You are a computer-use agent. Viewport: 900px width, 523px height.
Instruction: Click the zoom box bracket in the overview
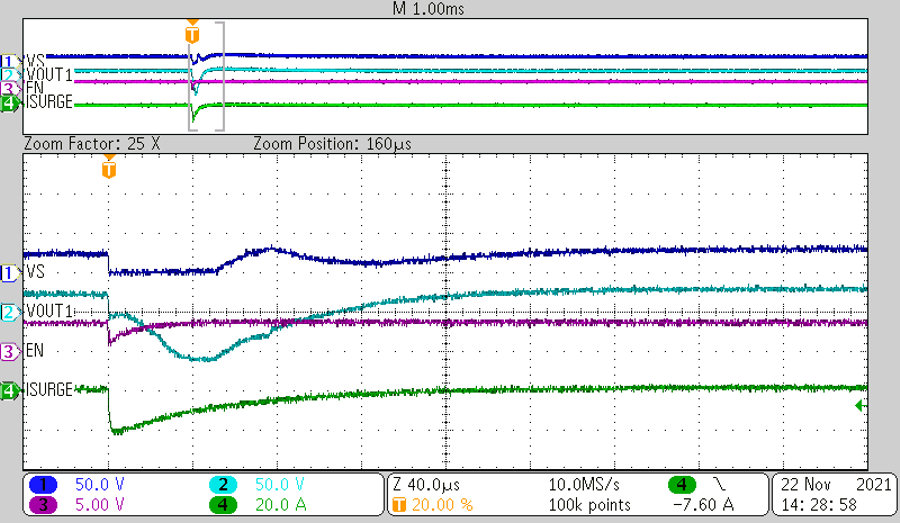click(206, 76)
